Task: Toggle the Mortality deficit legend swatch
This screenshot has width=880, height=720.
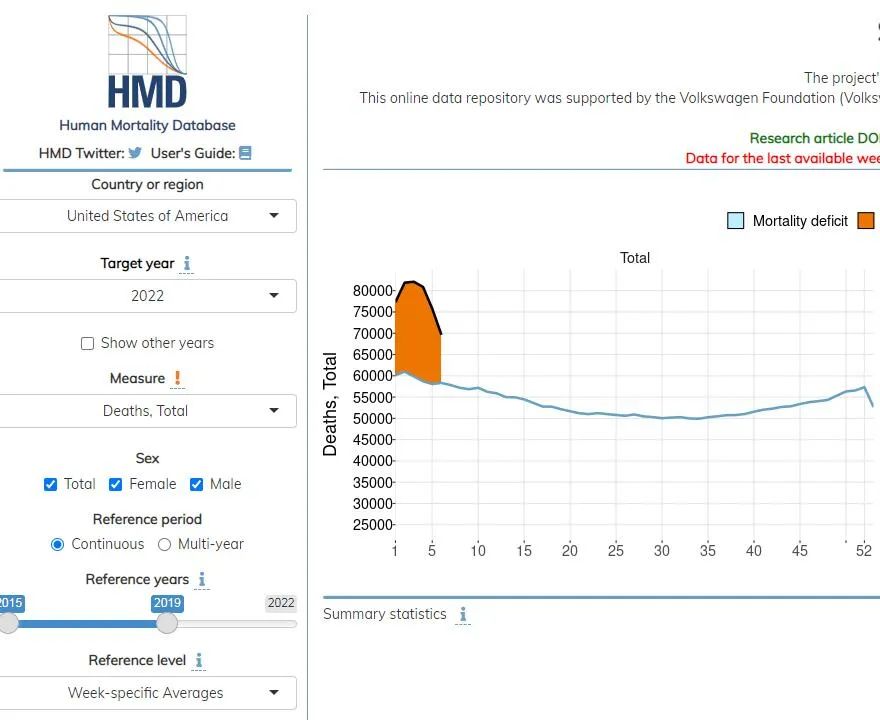Action: pos(736,221)
